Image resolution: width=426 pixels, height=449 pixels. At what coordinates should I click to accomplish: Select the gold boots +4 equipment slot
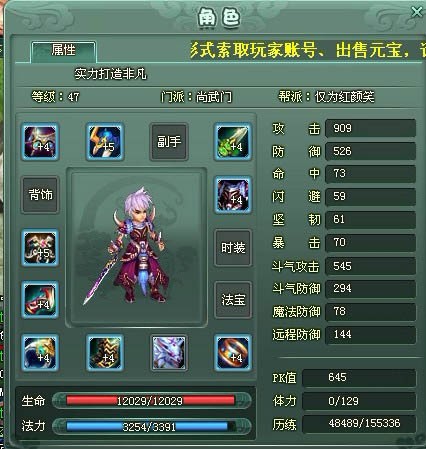(105, 353)
